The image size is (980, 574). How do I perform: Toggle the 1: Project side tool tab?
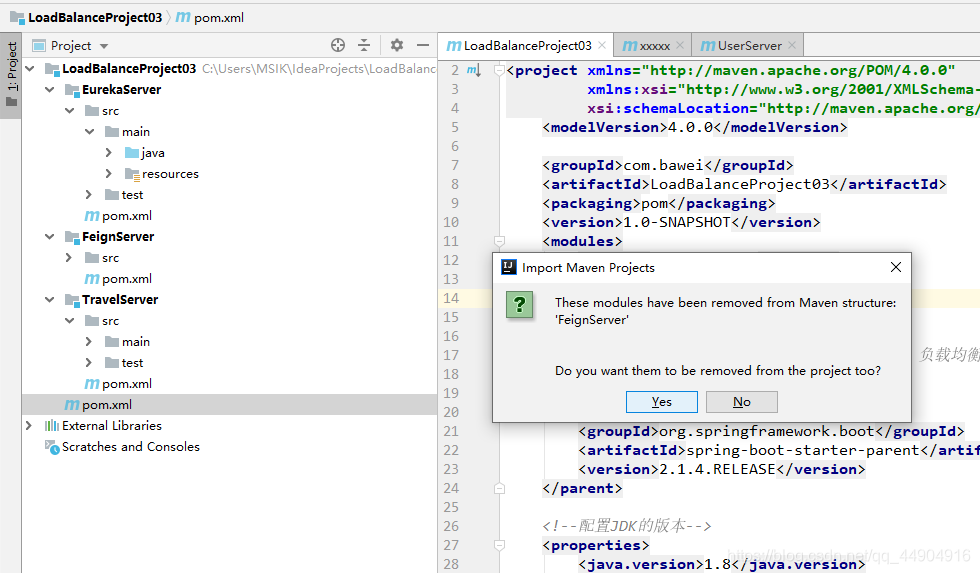pos(11,74)
